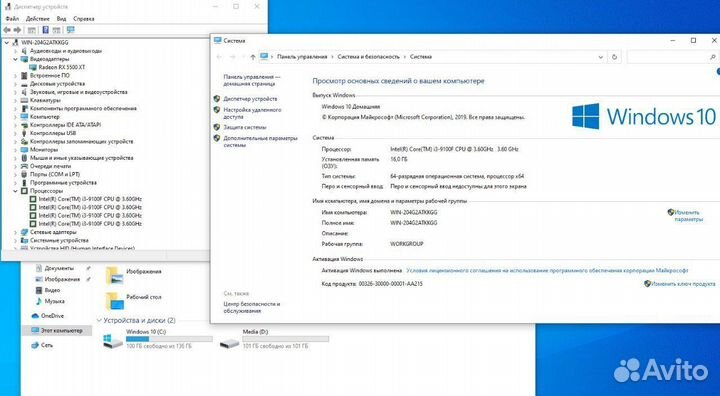
Task: Click the Изменить ключ продукта link
Action: tap(683, 284)
